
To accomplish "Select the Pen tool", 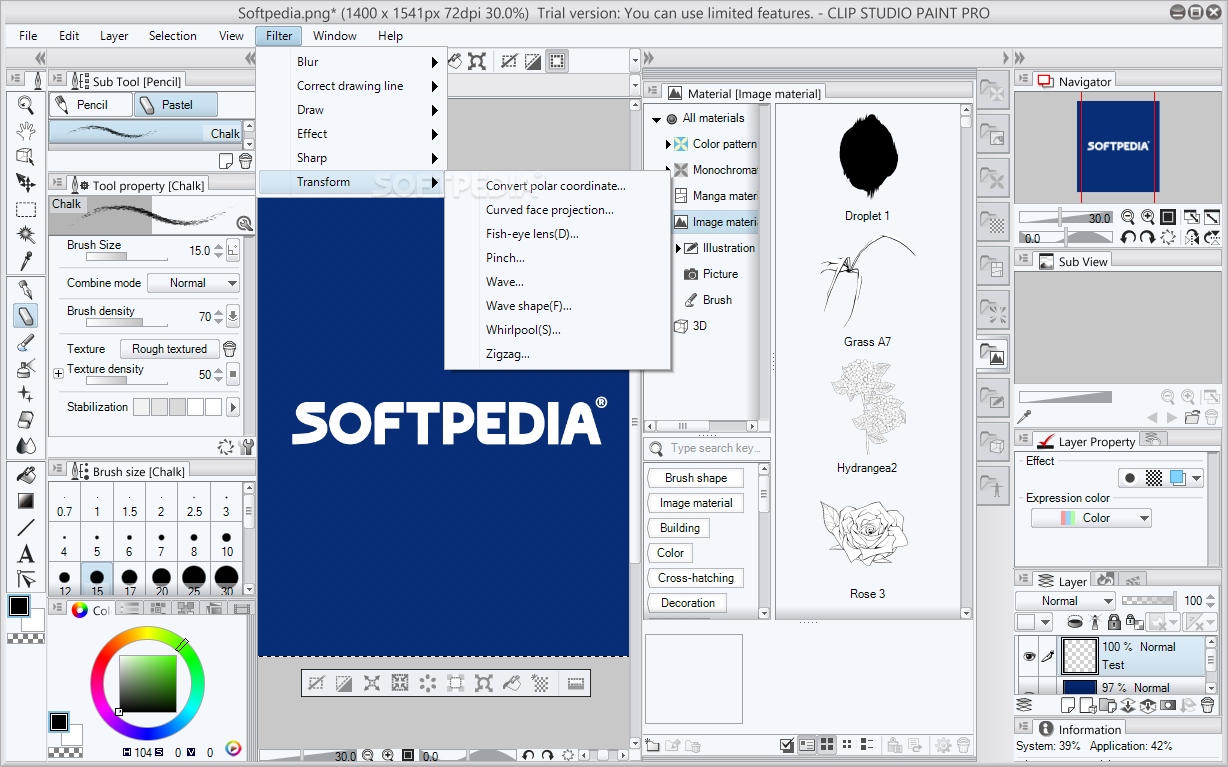I will (26, 290).
